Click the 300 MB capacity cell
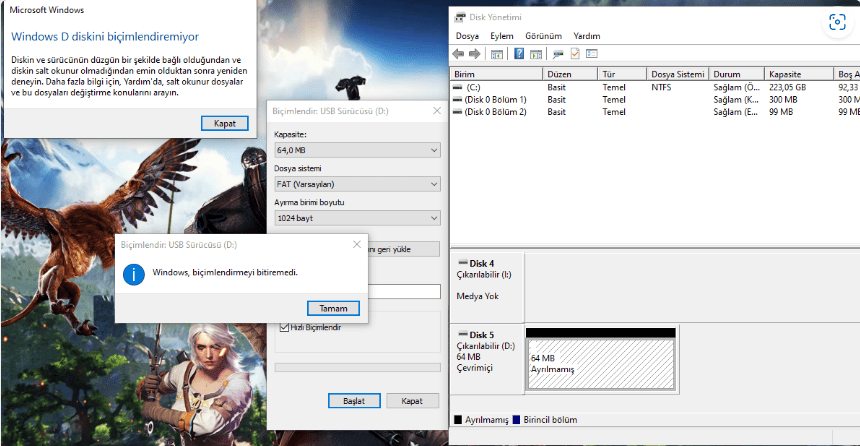The image size is (860, 446). point(783,100)
